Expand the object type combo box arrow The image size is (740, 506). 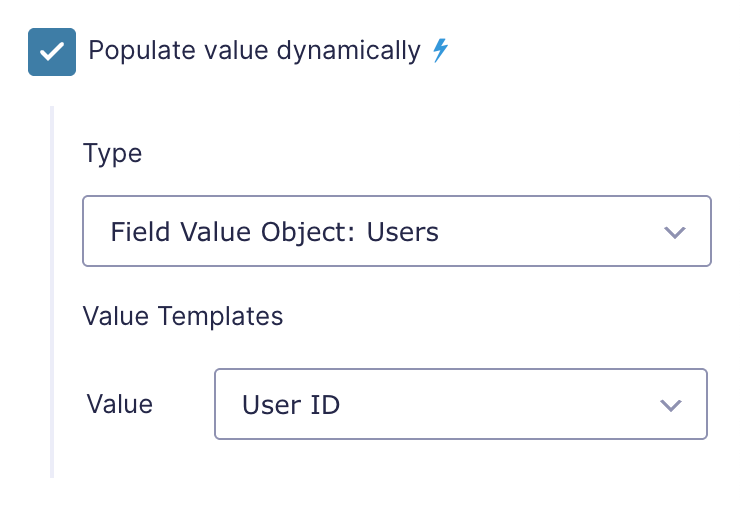(x=674, y=232)
